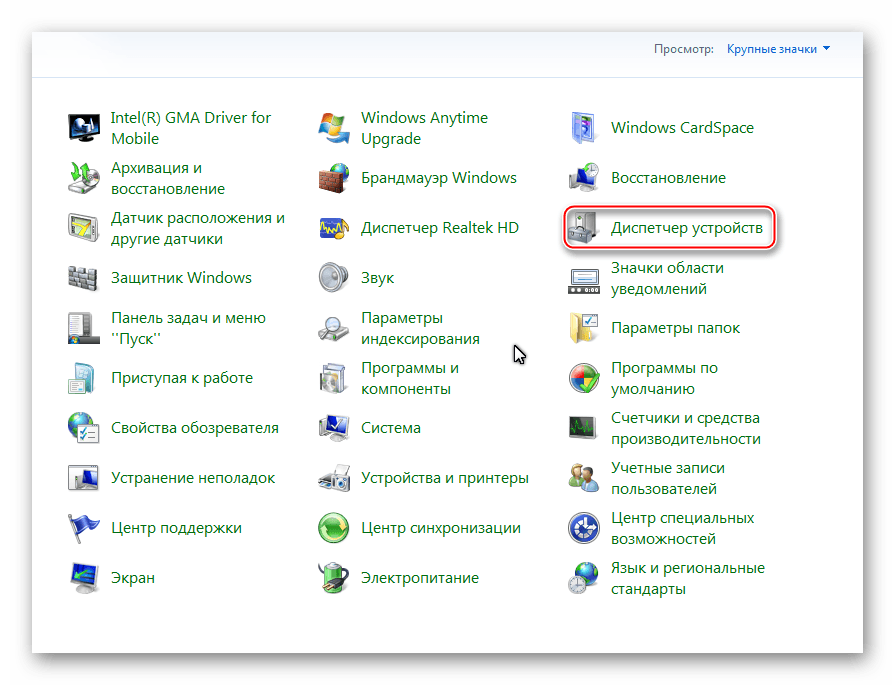Screen dimensions: 895x685
Task: Go to Язык и региональные стандарты
Action: (x=687, y=578)
